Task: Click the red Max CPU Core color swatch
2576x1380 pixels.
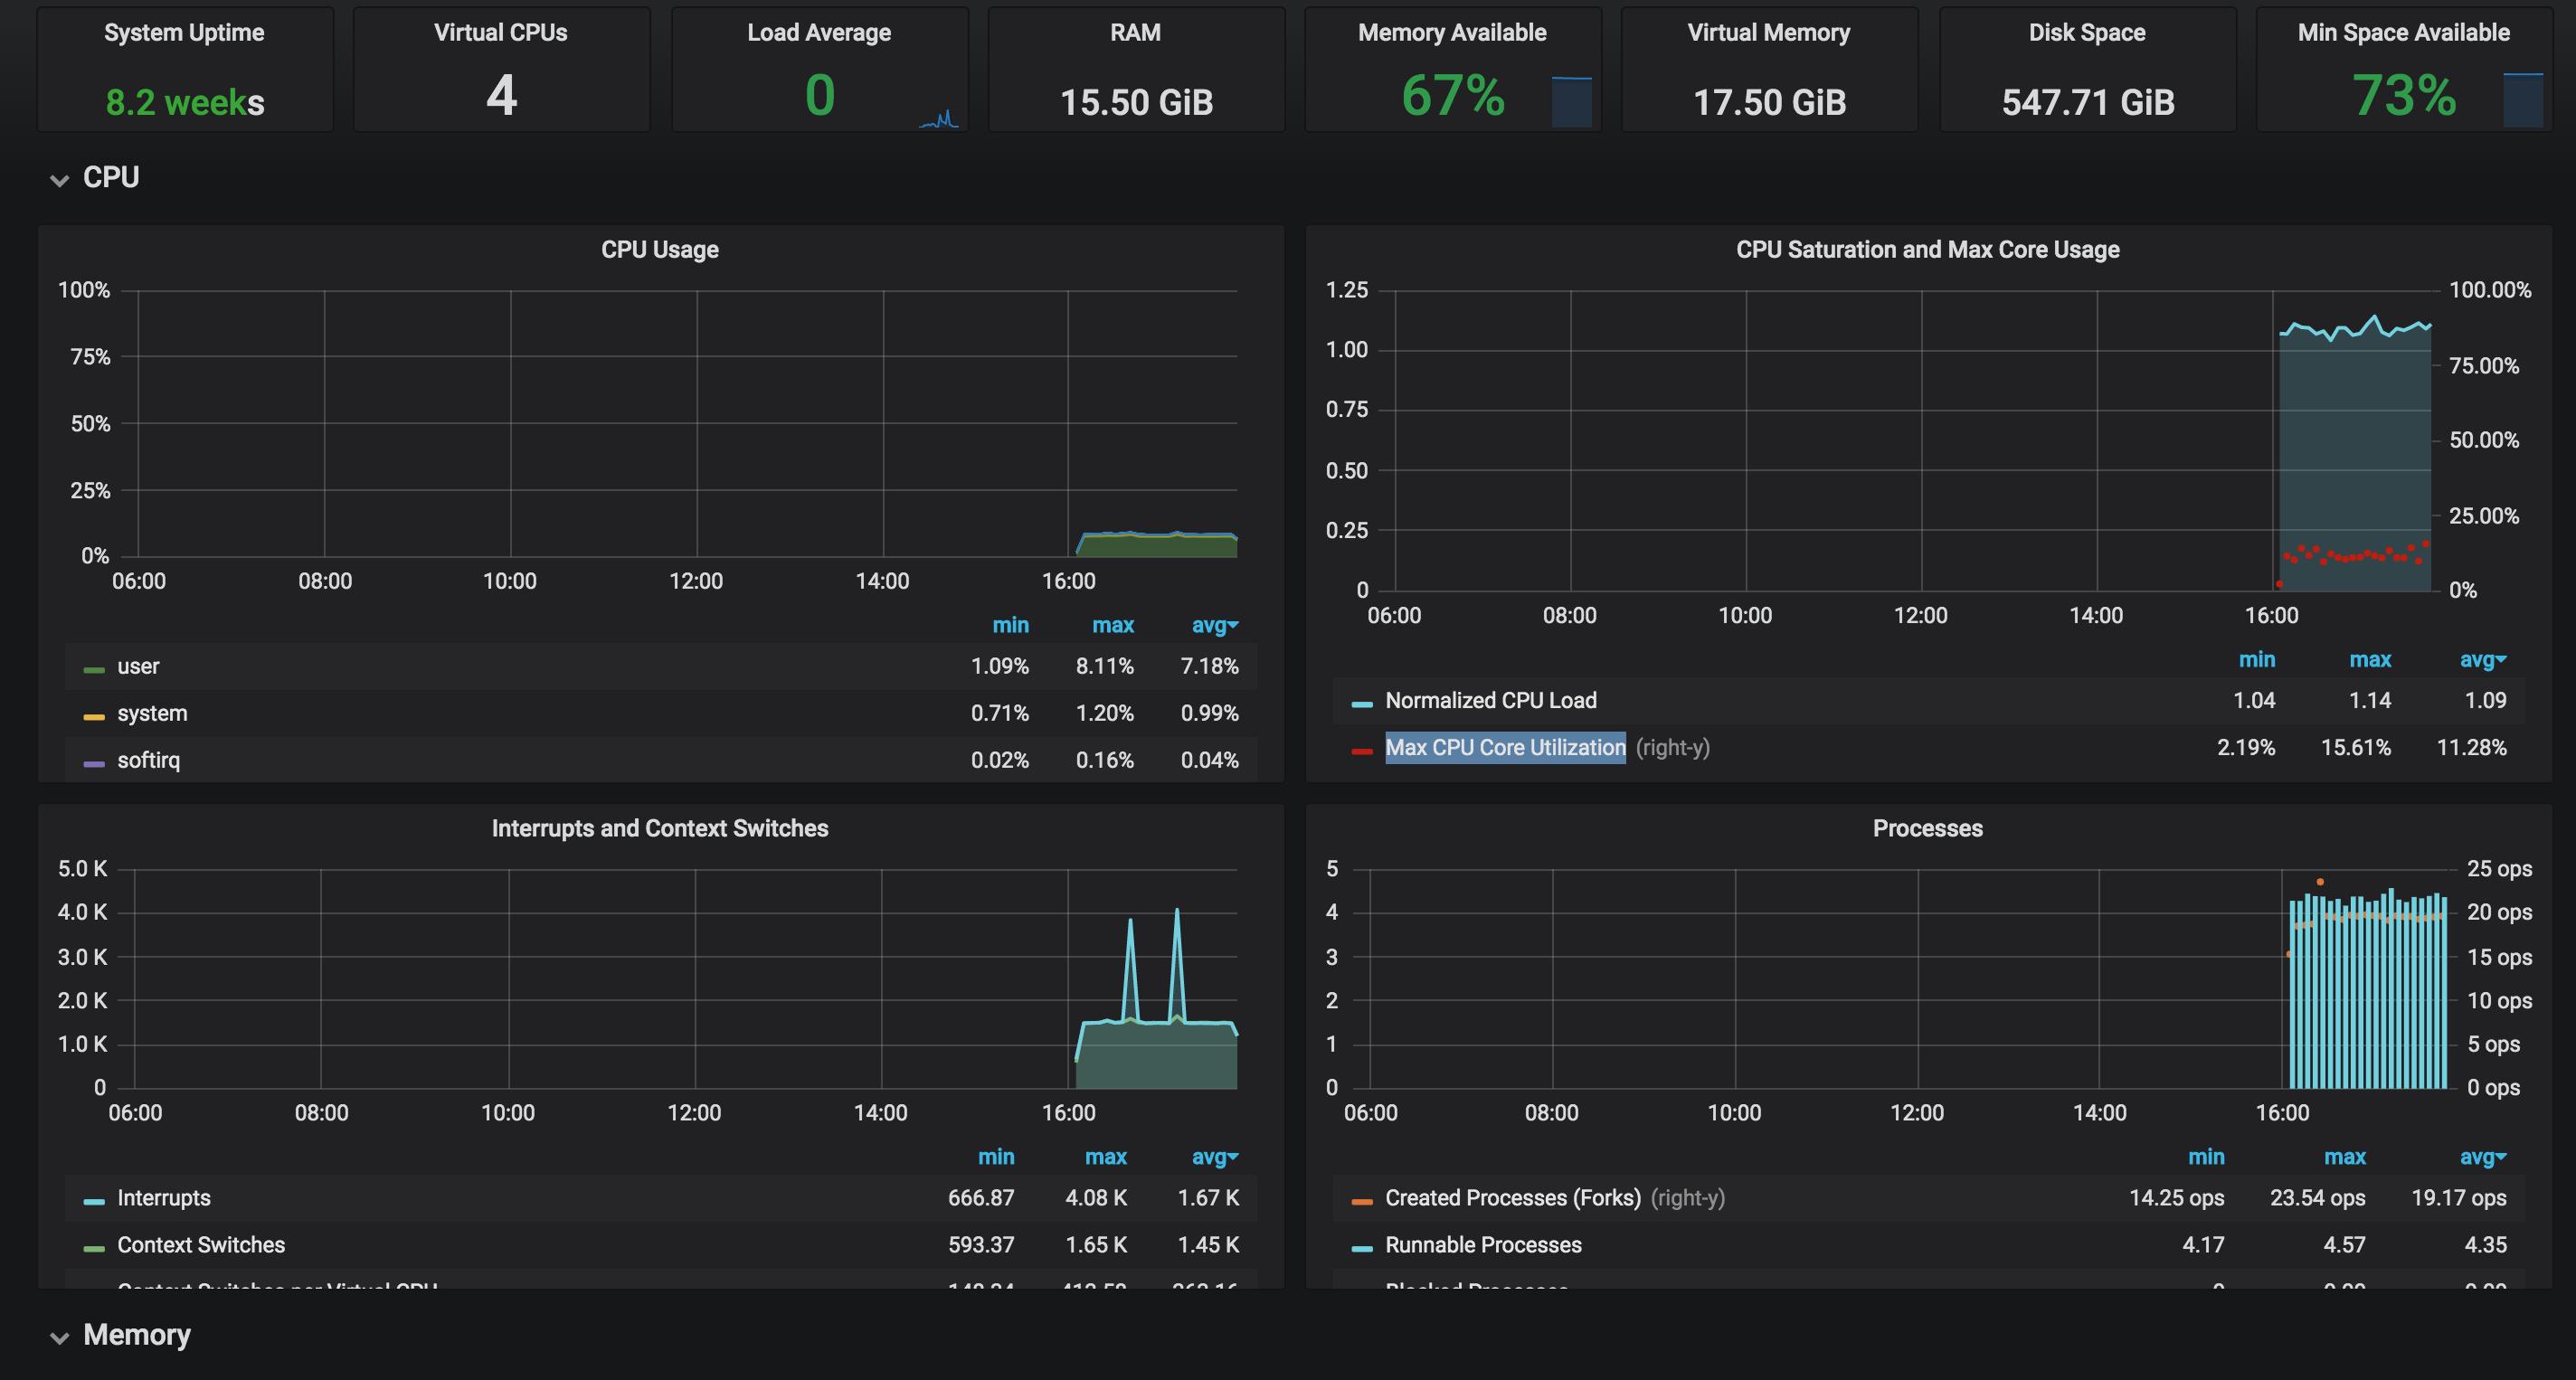Action: click(x=1361, y=750)
